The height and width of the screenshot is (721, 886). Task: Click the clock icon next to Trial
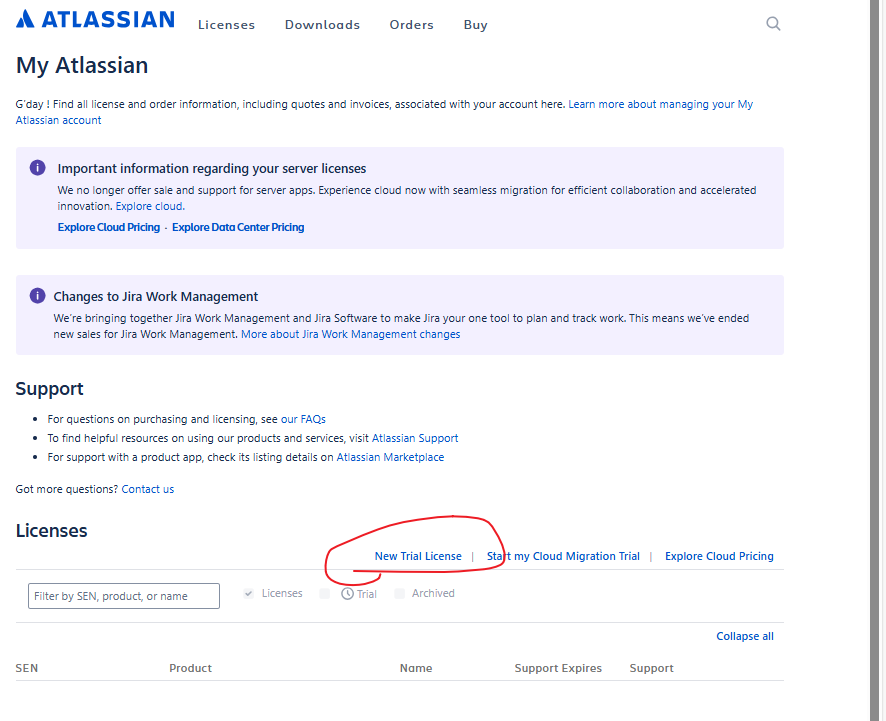[348, 594]
